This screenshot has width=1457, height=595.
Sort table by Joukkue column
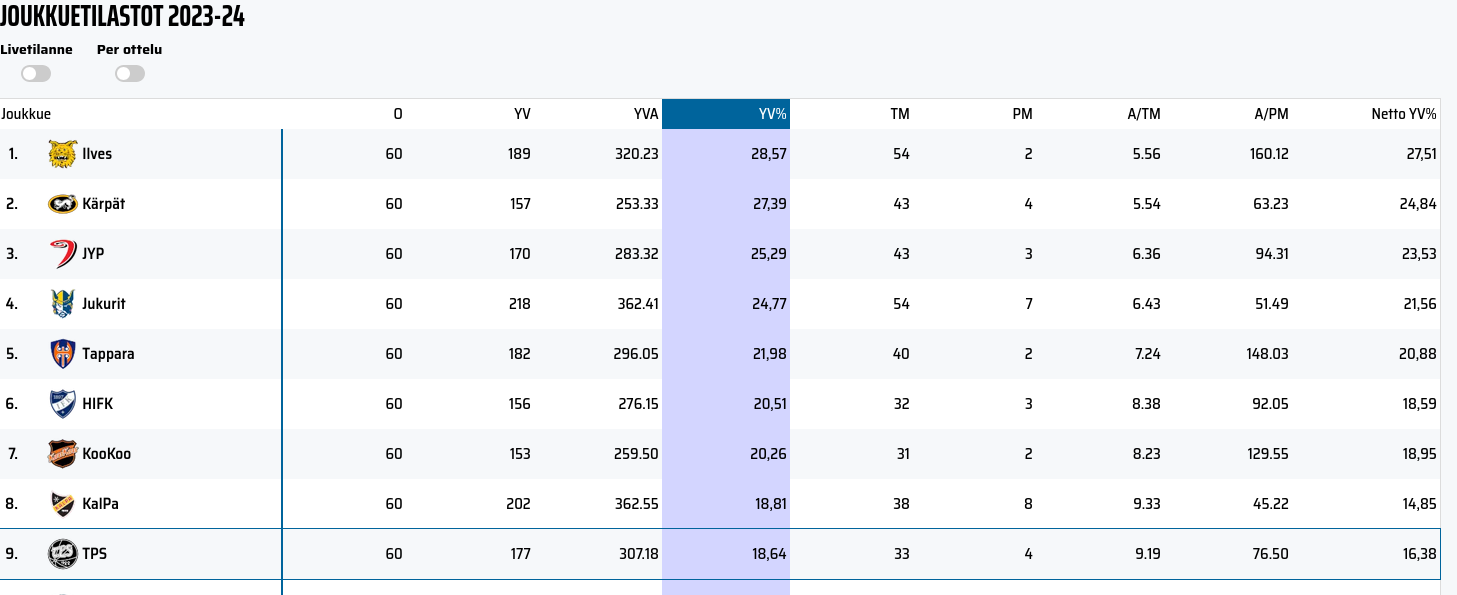click(x=26, y=114)
